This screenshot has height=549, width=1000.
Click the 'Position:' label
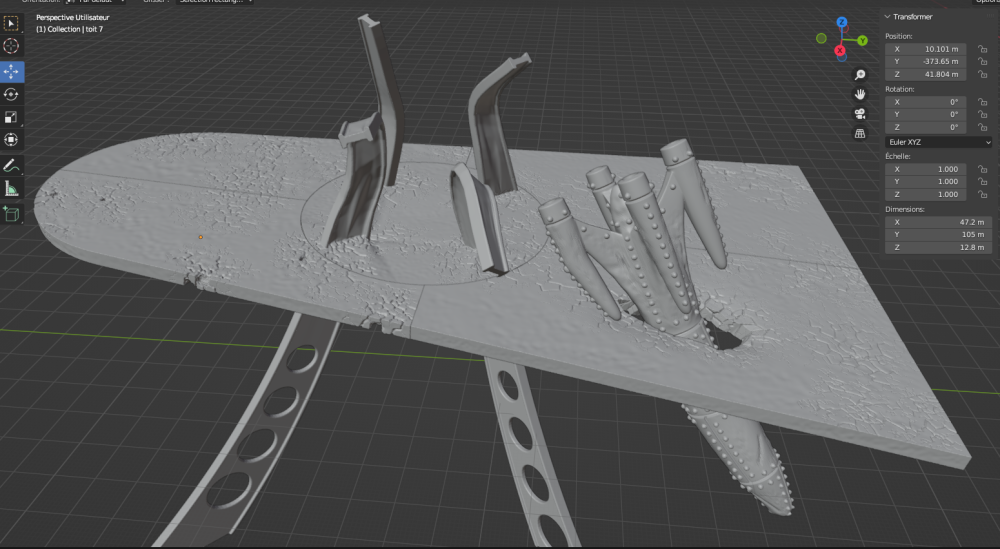click(899, 36)
